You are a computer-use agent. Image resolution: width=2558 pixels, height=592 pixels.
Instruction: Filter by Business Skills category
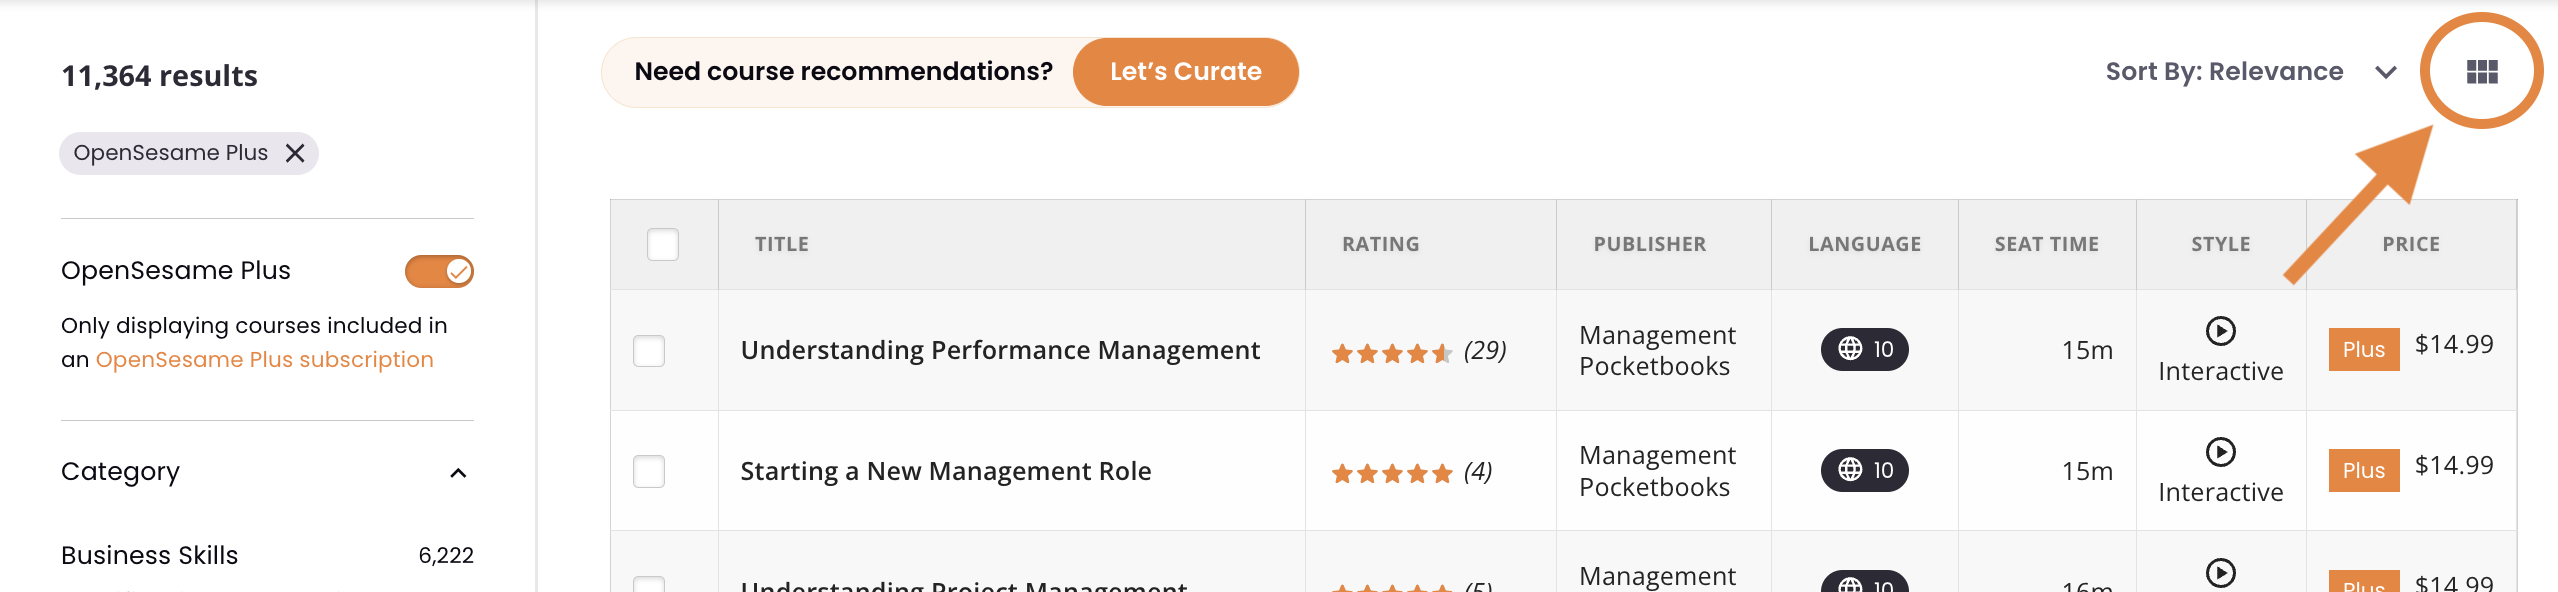[150, 555]
